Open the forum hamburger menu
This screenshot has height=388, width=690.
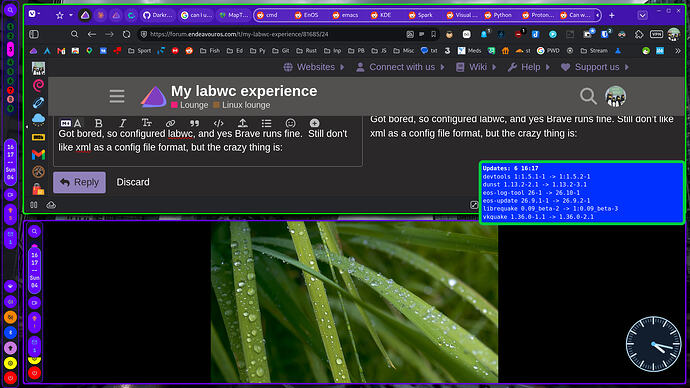pos(117,96)
